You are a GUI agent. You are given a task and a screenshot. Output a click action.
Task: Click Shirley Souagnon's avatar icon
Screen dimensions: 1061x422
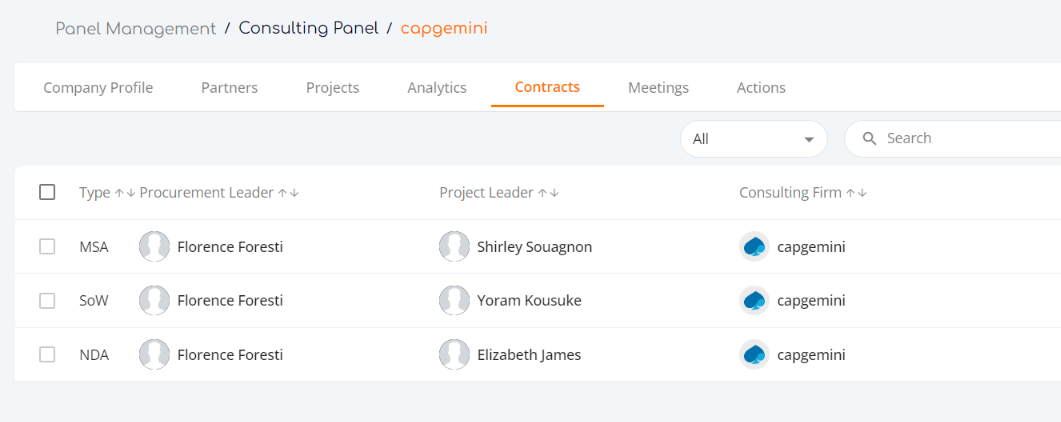coord(454,247)
